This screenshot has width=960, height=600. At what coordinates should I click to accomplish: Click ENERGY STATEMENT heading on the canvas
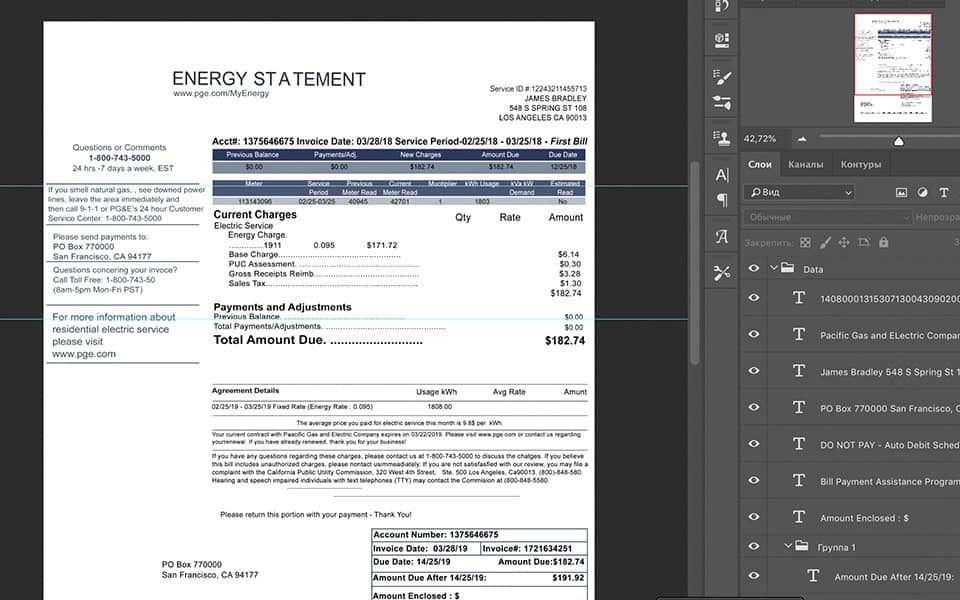tap(269, 79)
